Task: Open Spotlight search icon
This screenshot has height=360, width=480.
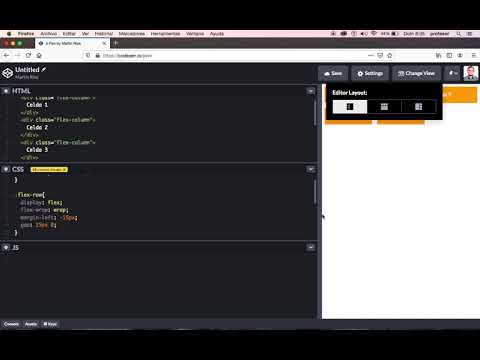Action: click(459, 34)
